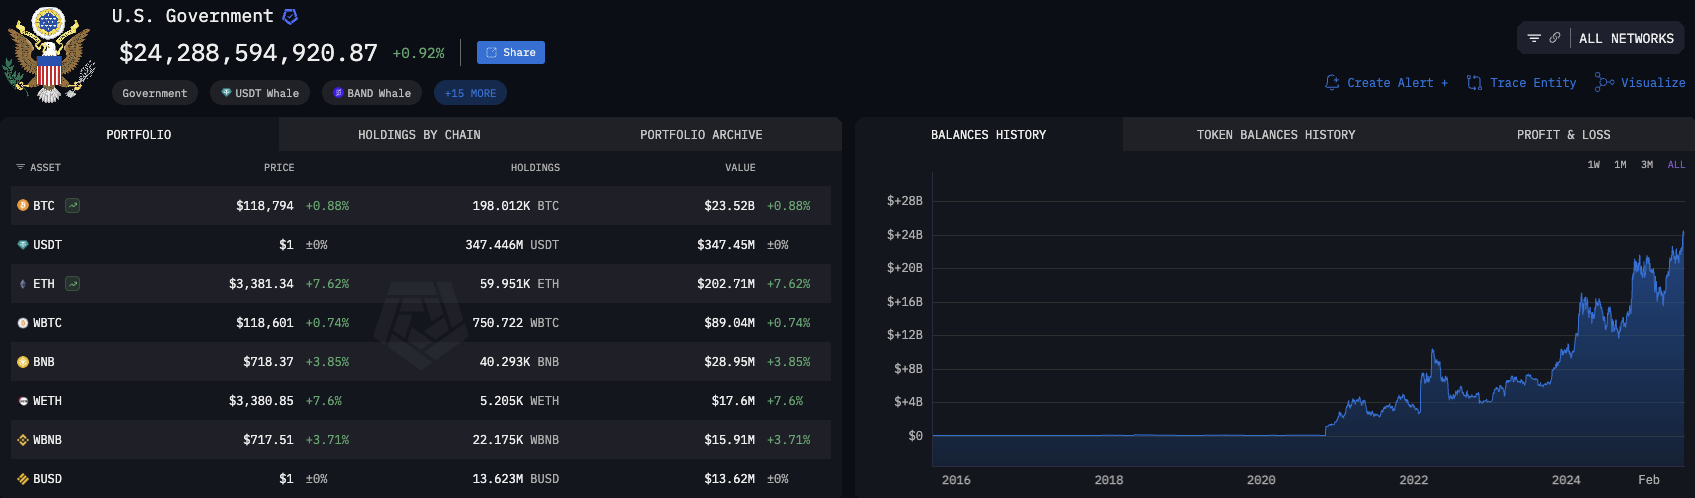The width and height of the screenshot is (1695, 498).
Task: Open the ALL NETWORKS selector
Action: coord(1626,38)
